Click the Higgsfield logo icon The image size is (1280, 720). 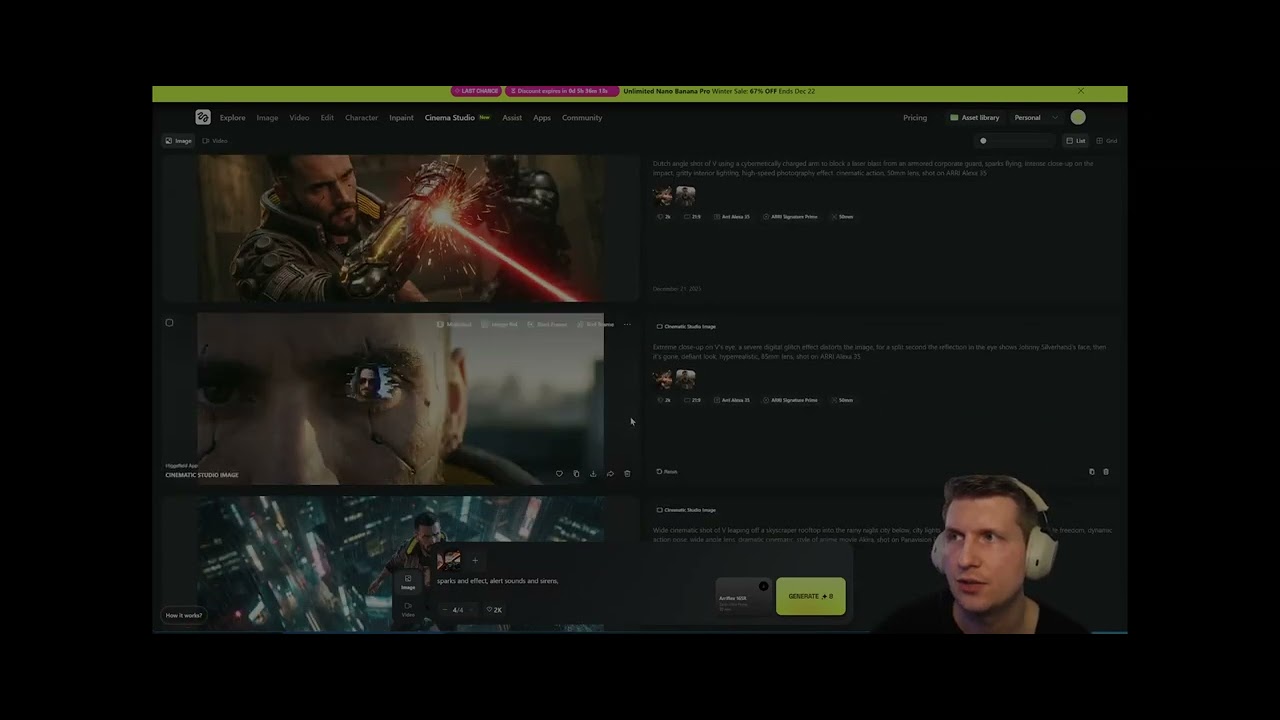203,117
